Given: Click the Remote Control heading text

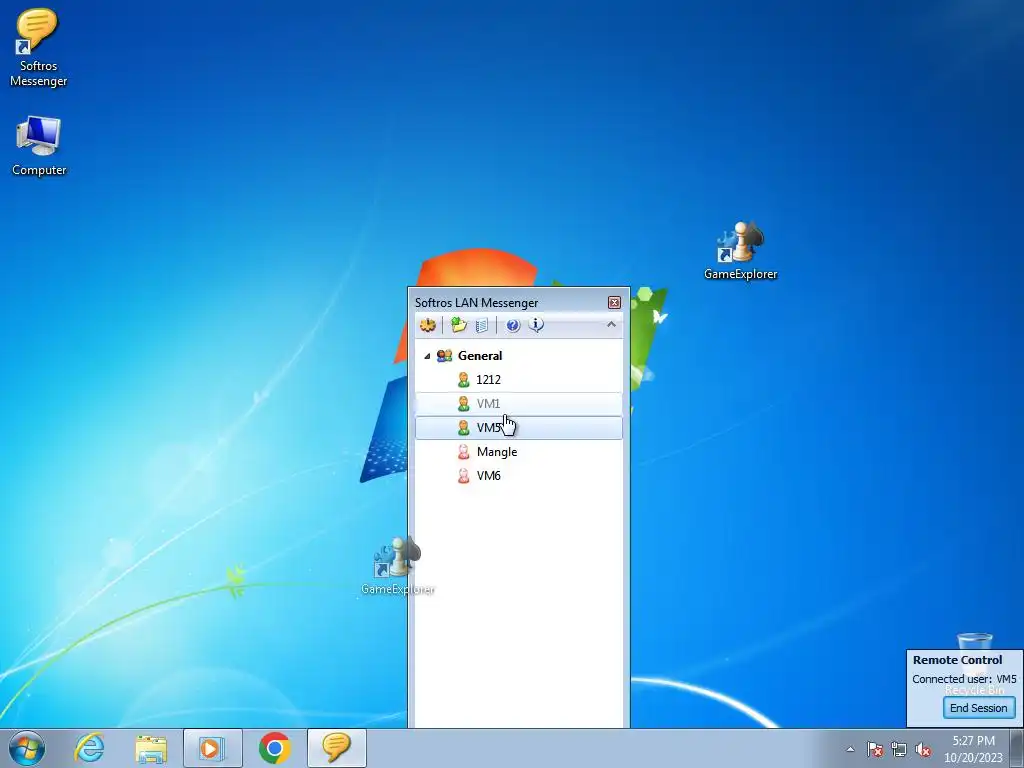Looking at the screenshot, I should point(957,660).
